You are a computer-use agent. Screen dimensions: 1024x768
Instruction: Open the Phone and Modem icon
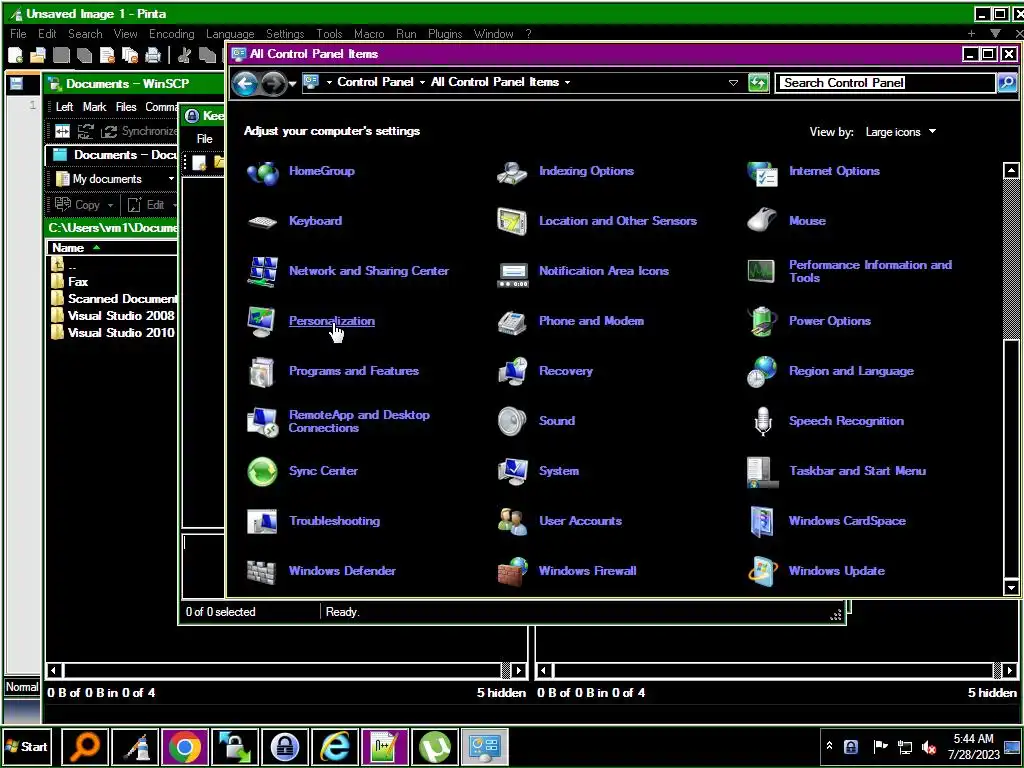[x=512, y=322]
